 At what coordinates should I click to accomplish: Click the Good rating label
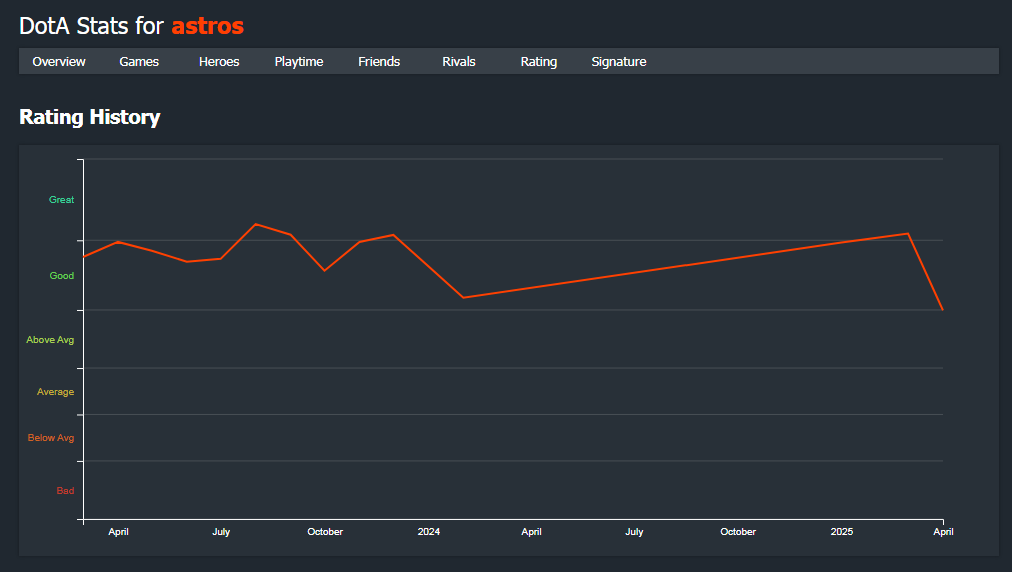[x=61, y=276]
